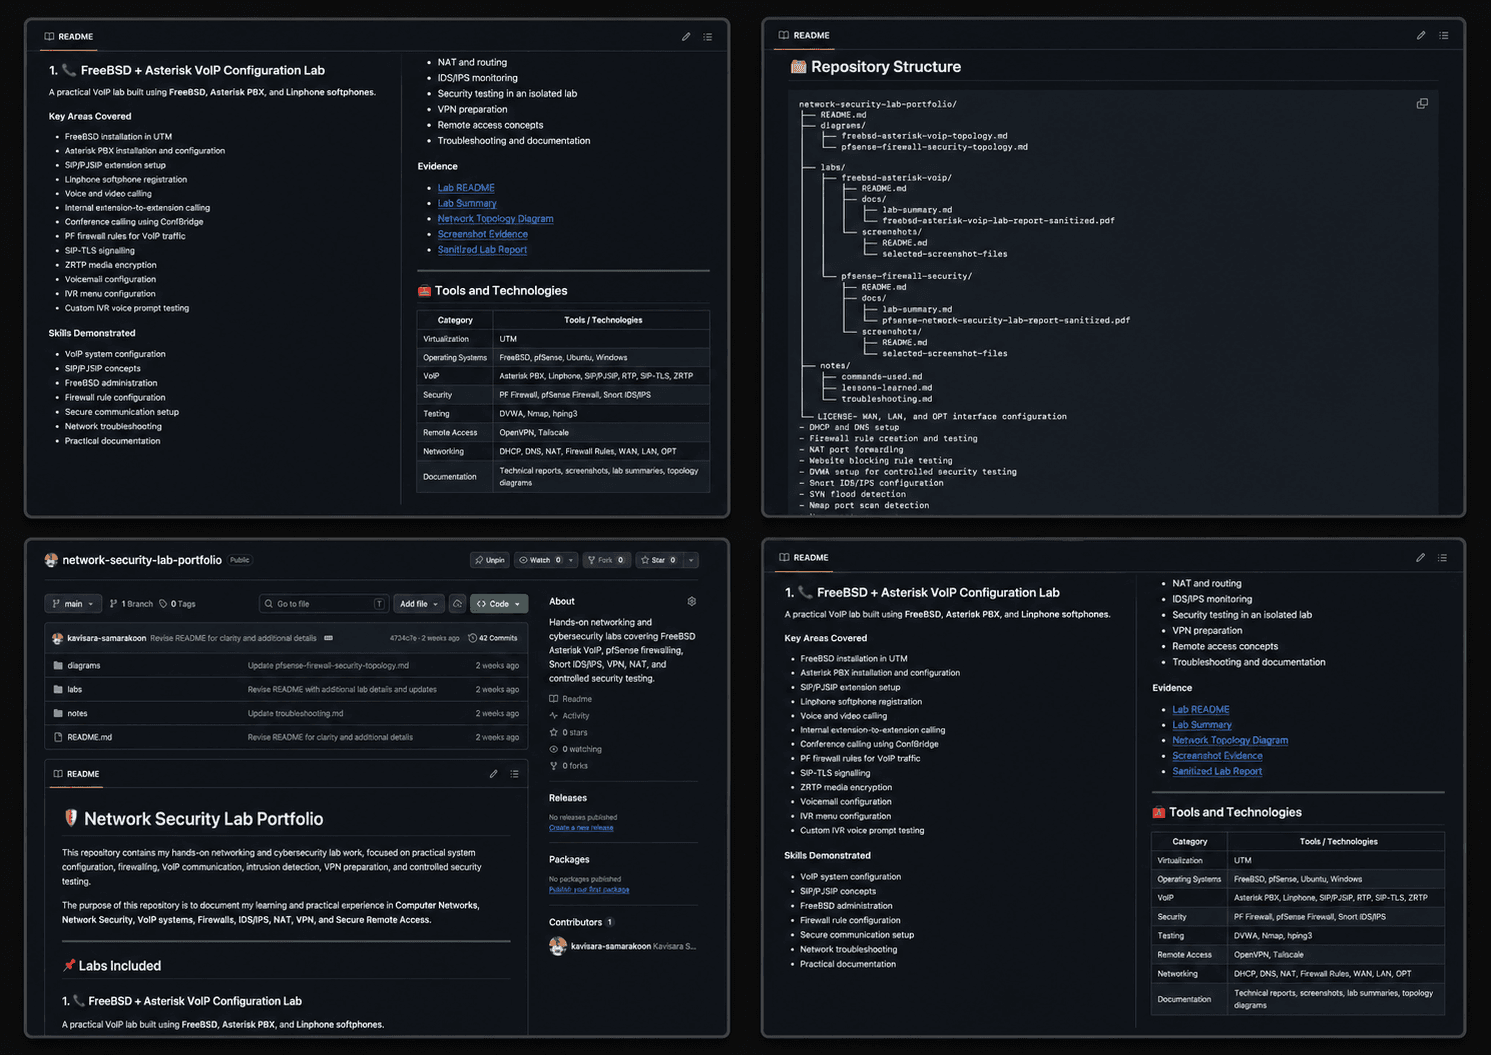Open the diagrams folder
1491x1055 pixels.
click(x=84, y=665)
